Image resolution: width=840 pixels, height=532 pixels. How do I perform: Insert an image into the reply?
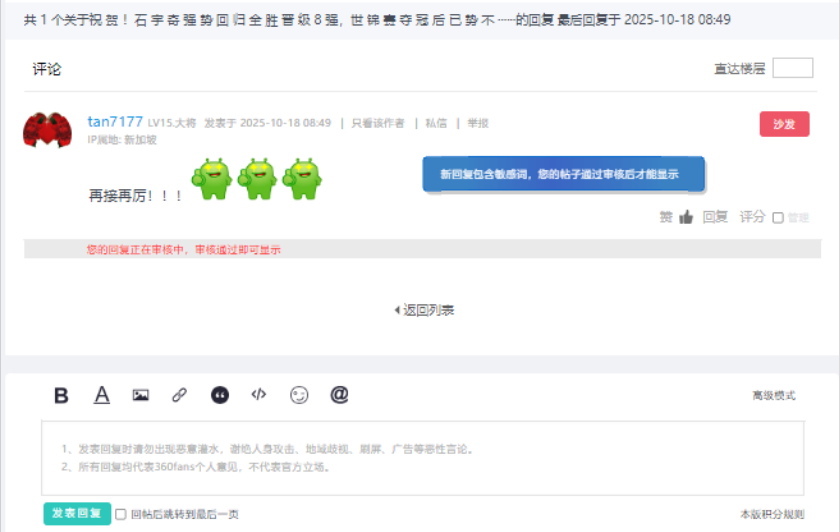click(140, 395)
